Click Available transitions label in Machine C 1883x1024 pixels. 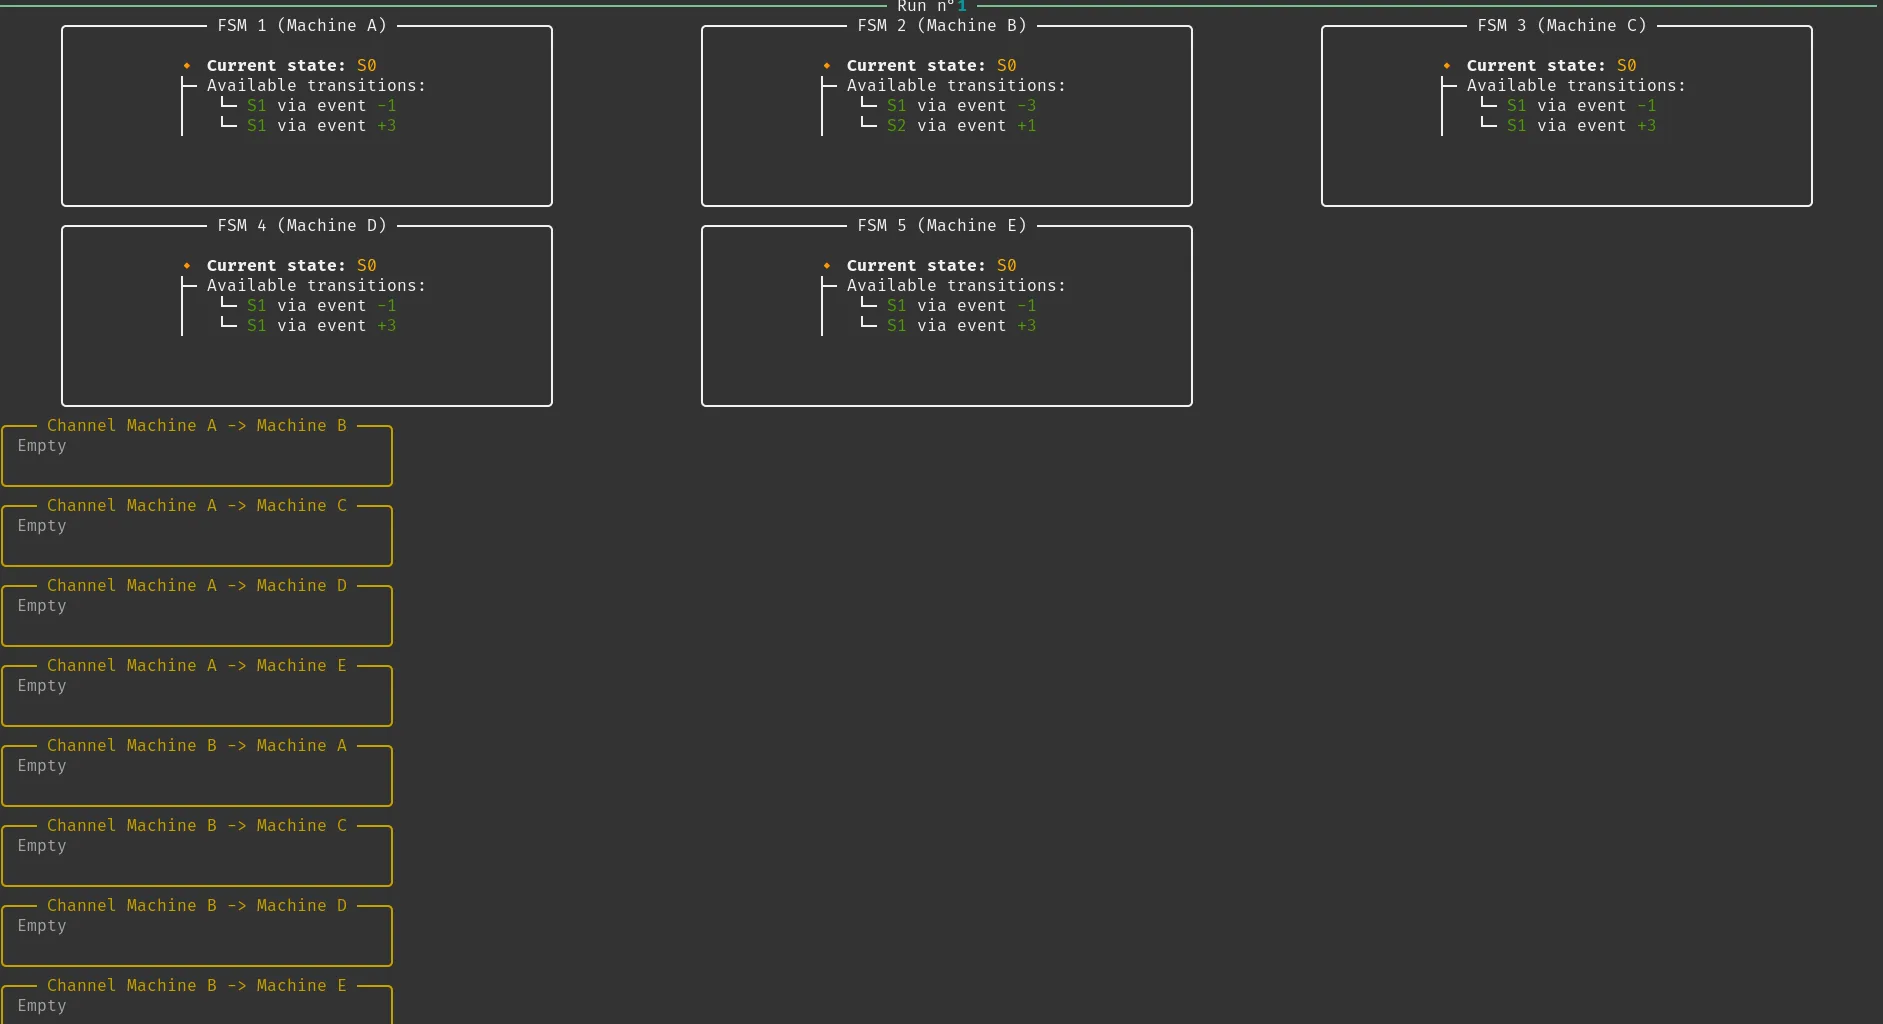click(x=1576, y=86)
